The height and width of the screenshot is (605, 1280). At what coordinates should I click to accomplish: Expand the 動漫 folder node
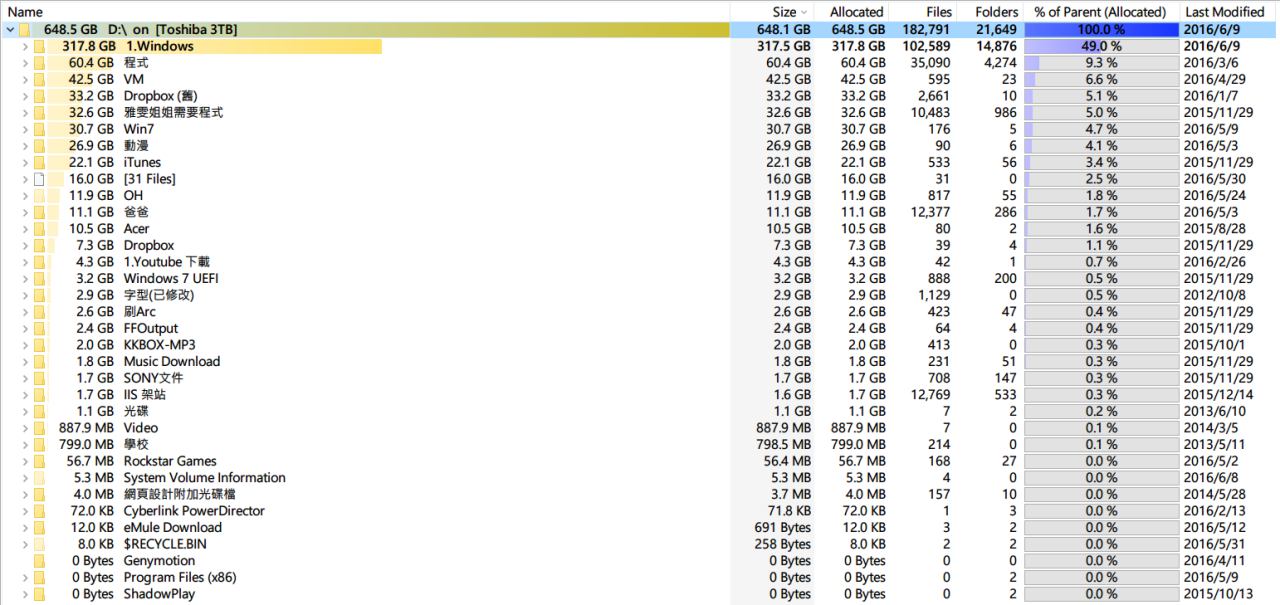(x=24, y=146)
